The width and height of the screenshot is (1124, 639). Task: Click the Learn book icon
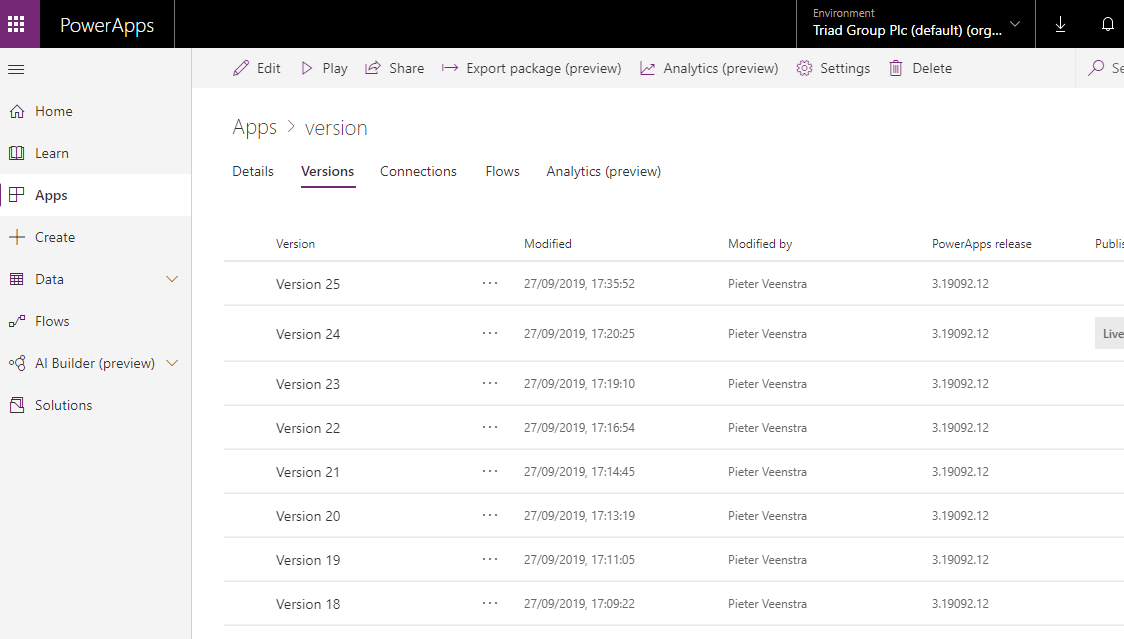coord(17,153)
